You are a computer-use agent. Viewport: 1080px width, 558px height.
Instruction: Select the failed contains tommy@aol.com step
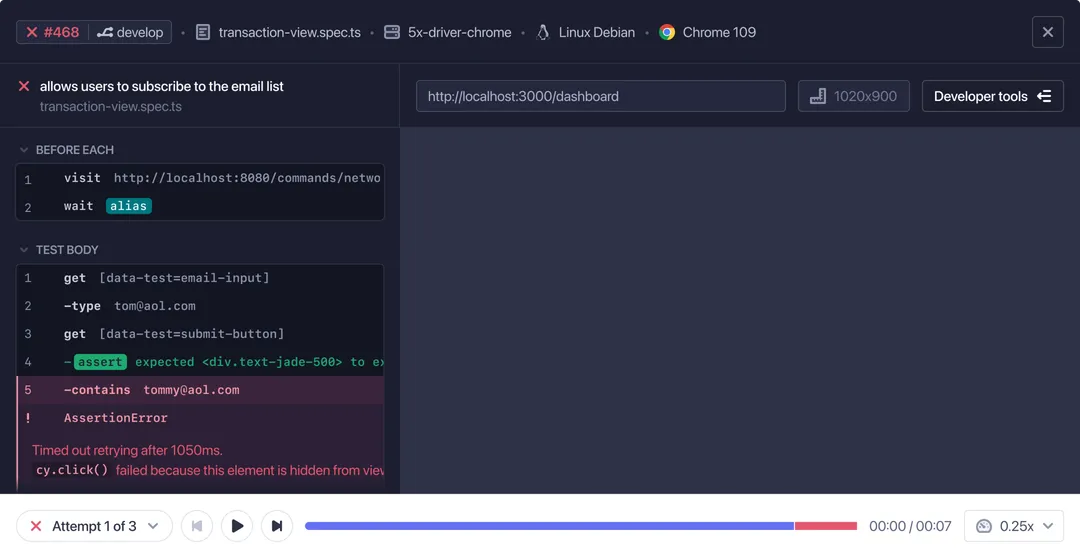[x=200, y=390]
